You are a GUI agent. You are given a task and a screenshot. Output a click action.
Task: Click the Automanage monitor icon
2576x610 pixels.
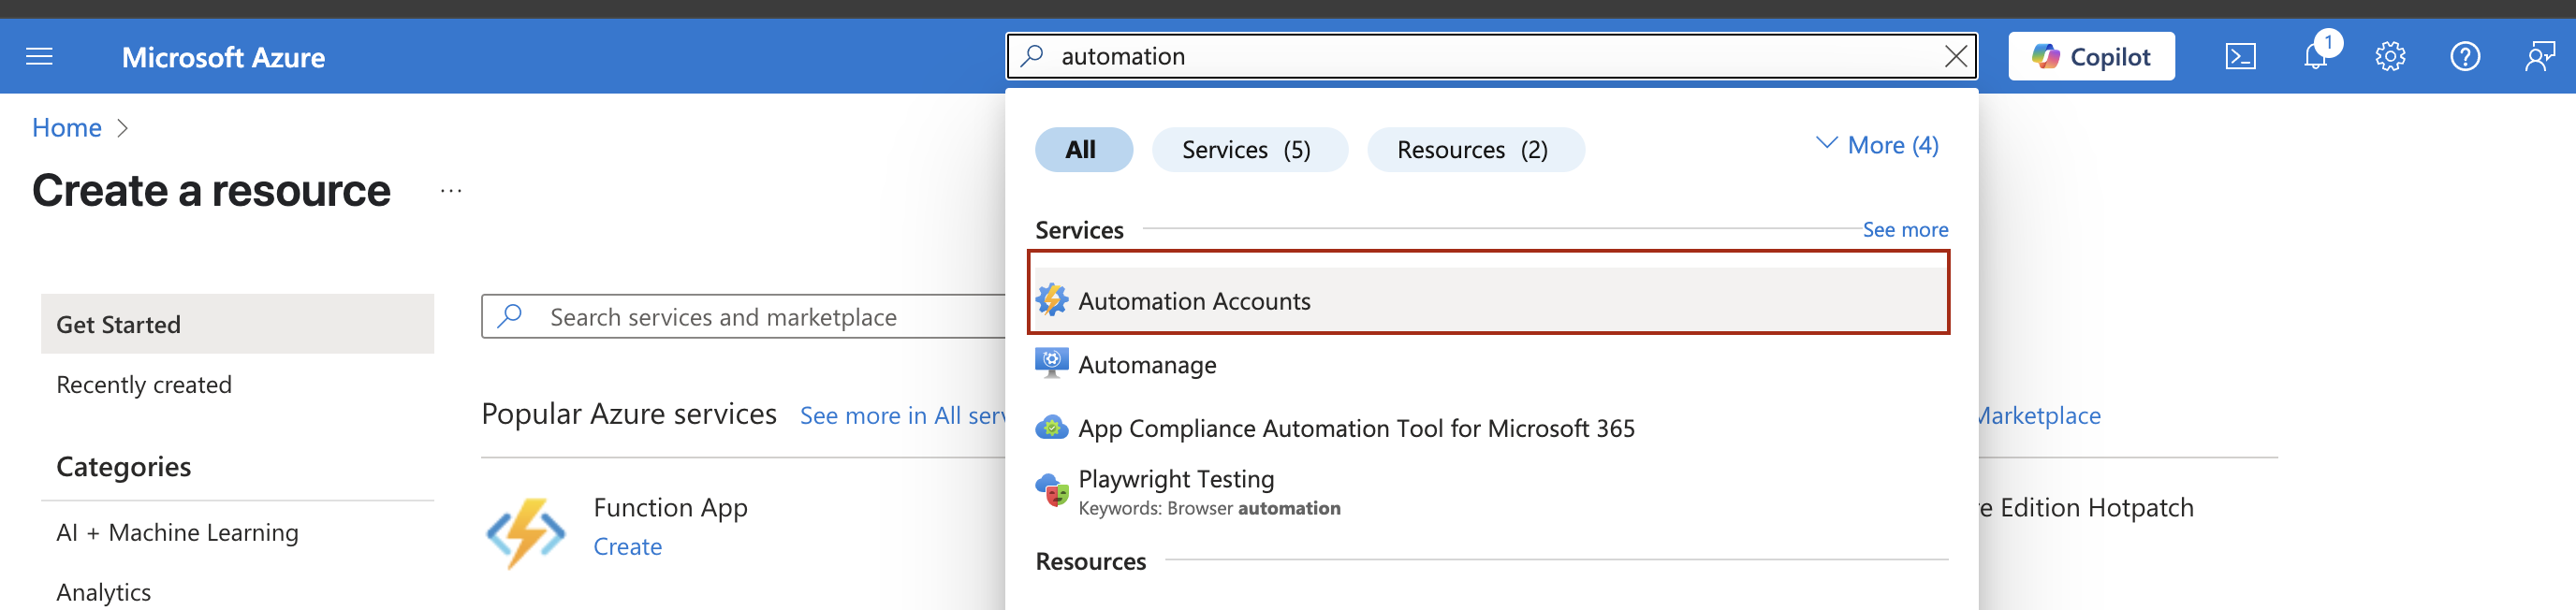point(1052,363)
